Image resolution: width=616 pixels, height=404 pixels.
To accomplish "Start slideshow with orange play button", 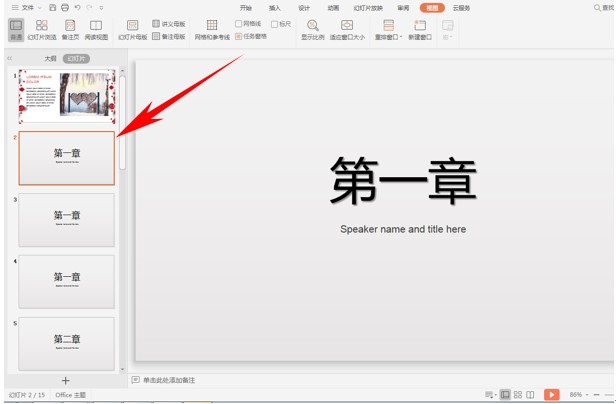I will 551,395.
